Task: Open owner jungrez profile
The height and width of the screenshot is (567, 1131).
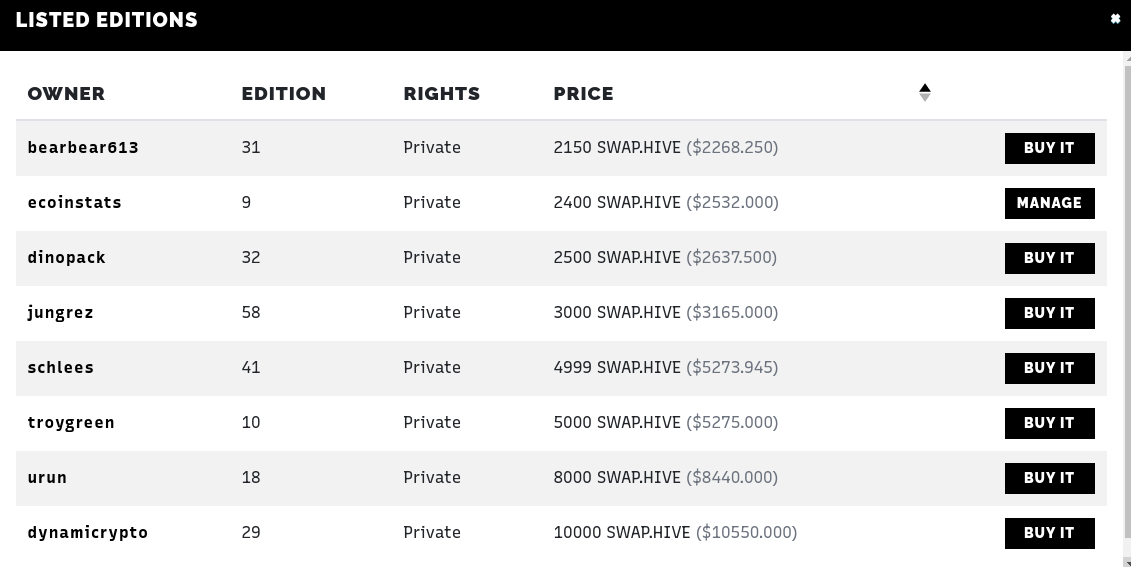Action: [x=61, y=312]
